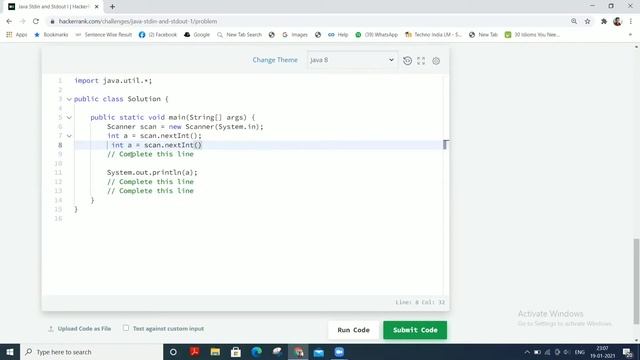Collapse the Solution class fold arrow
The width and height of the screenshot is (640, 360).
(69, 99)
